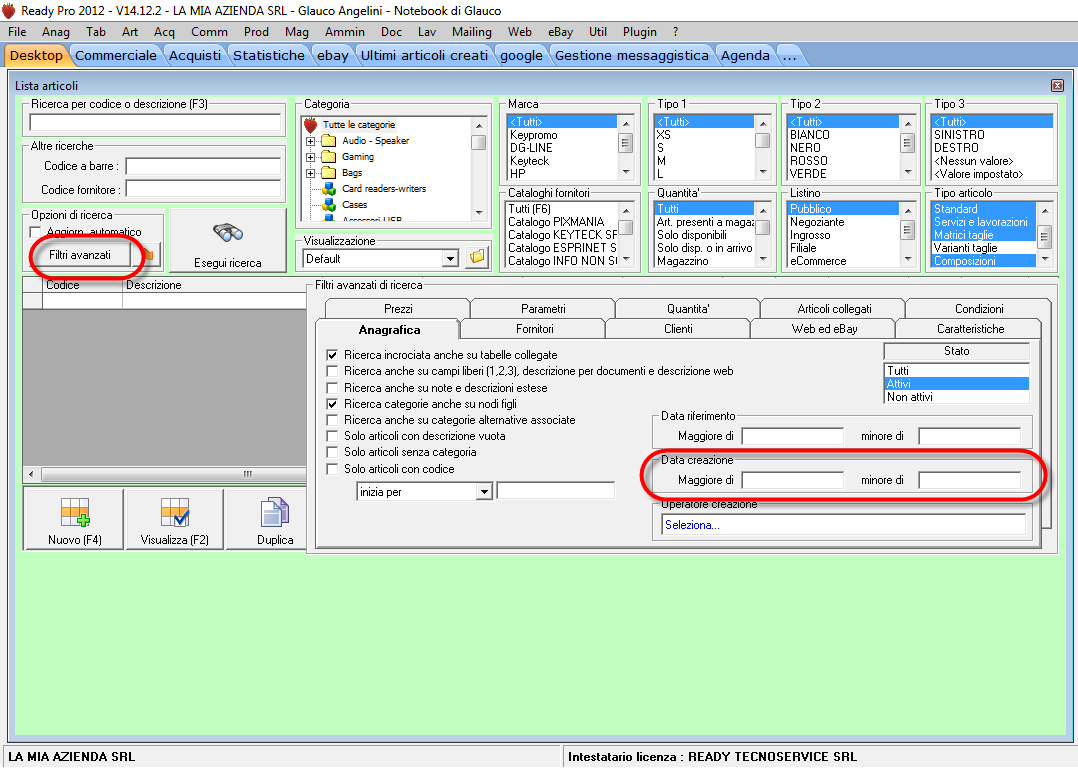1078x768 pixels.
Task: Select ROSSO in Tipo 2 list
Action: click(x=842, y=161)
